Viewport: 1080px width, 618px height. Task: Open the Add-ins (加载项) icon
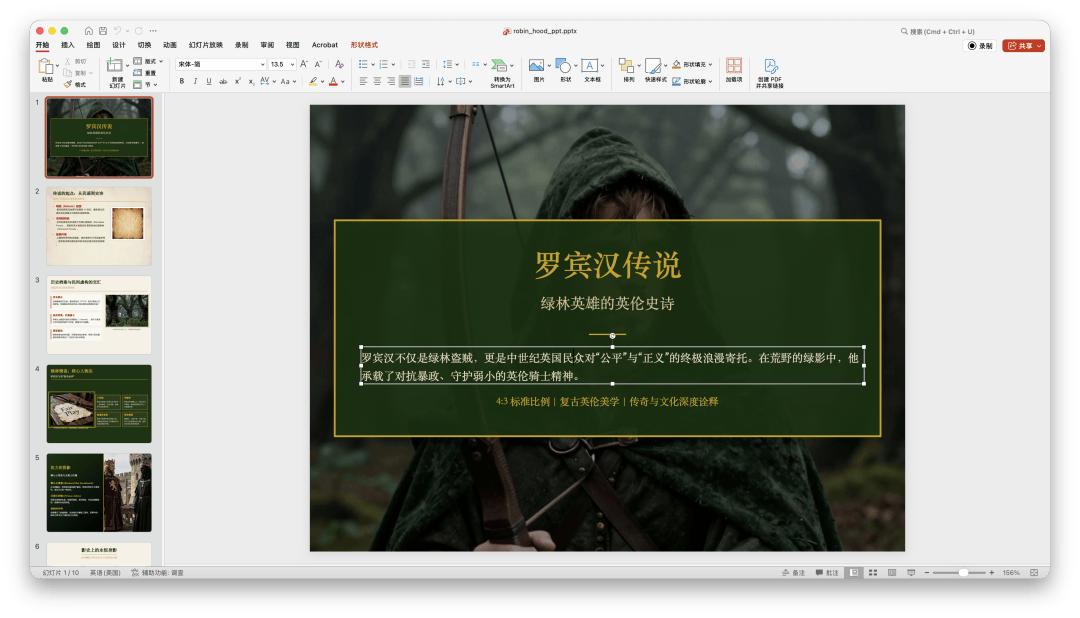click(734, 70)
